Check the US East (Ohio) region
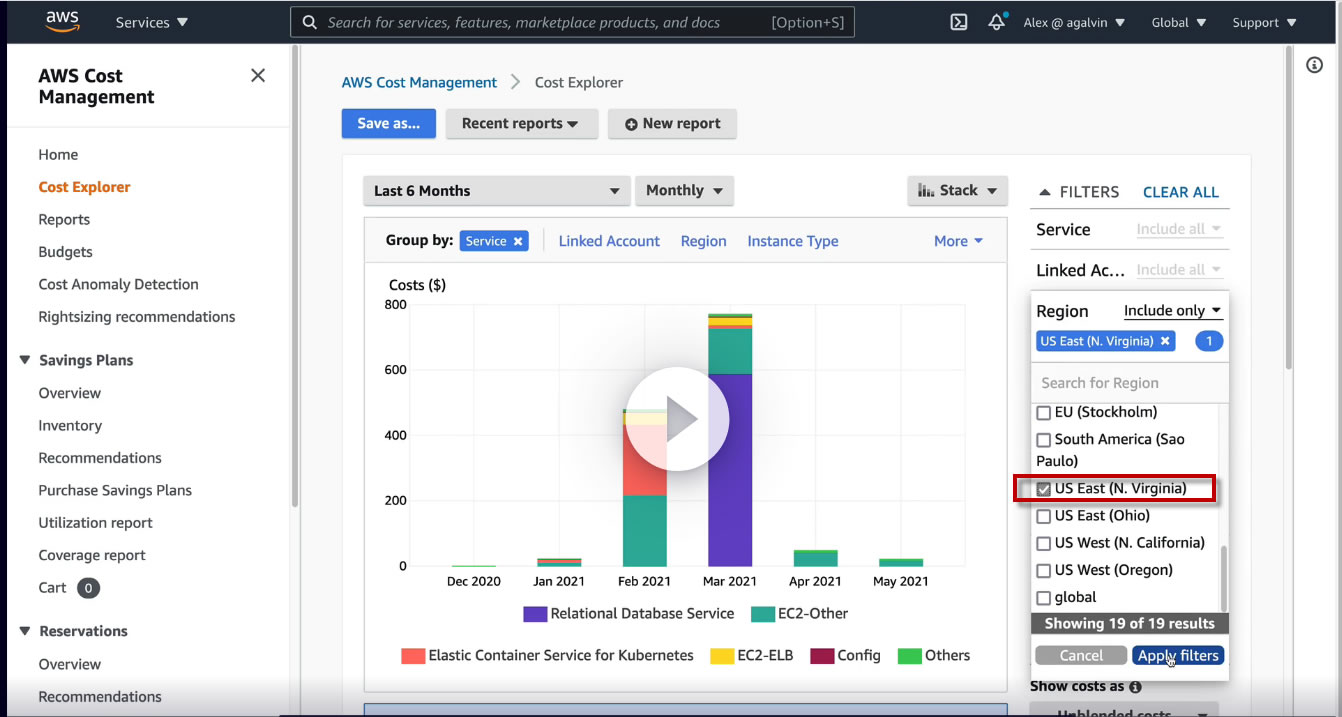Screen dimensions: 1342x717 click(1044, 516)
